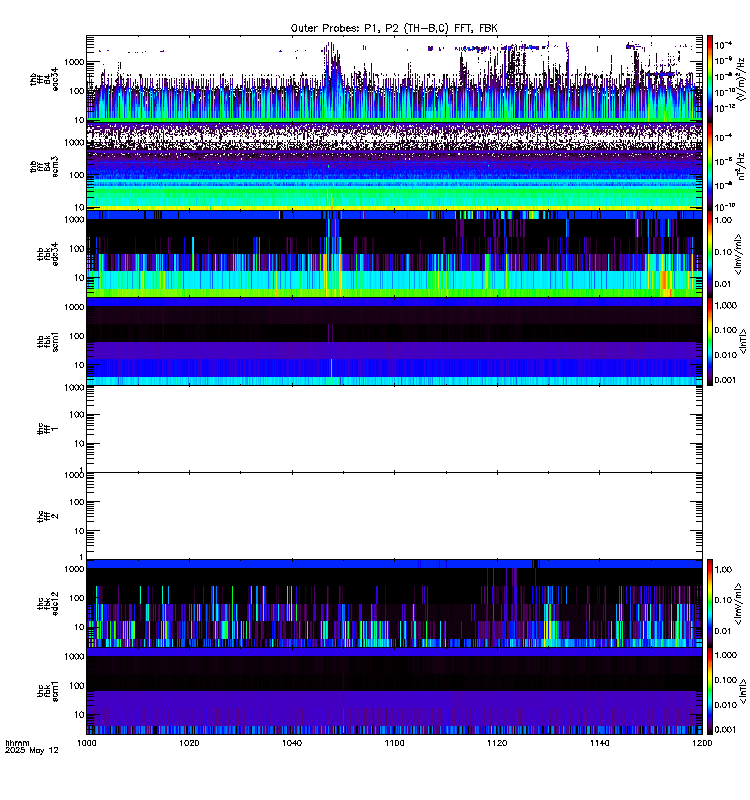Click inside the thc fbk edc12 filter bank plot
The image size is (750, 800).
(x=394, y=603)
